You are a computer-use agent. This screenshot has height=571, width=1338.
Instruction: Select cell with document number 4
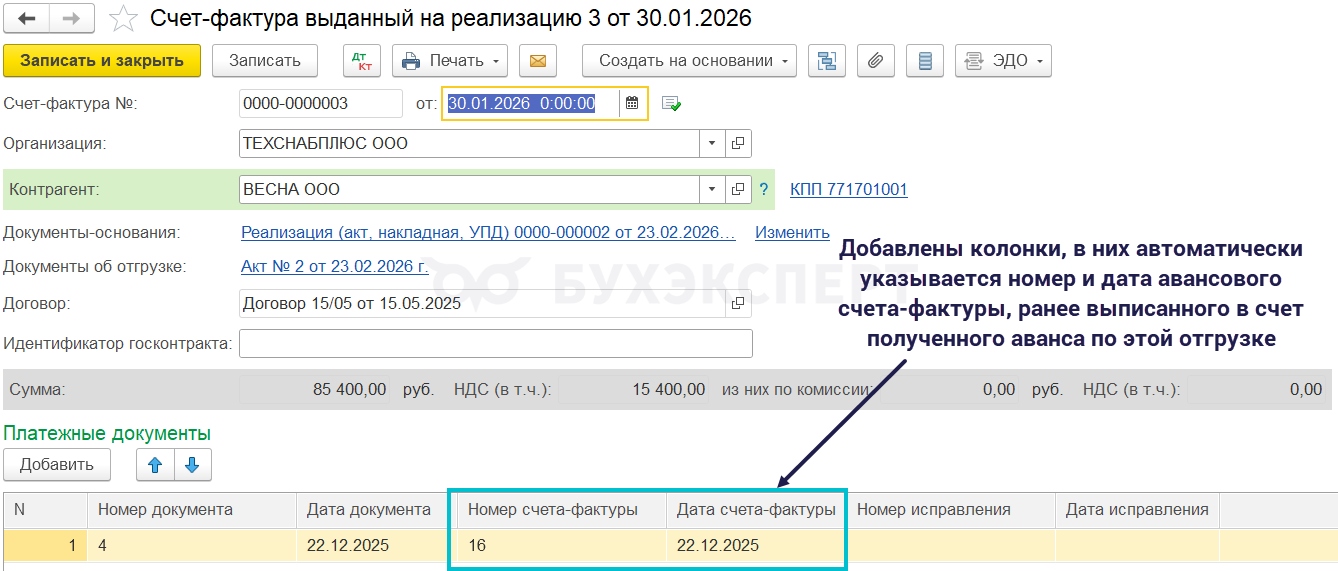[x=192, y=546]
